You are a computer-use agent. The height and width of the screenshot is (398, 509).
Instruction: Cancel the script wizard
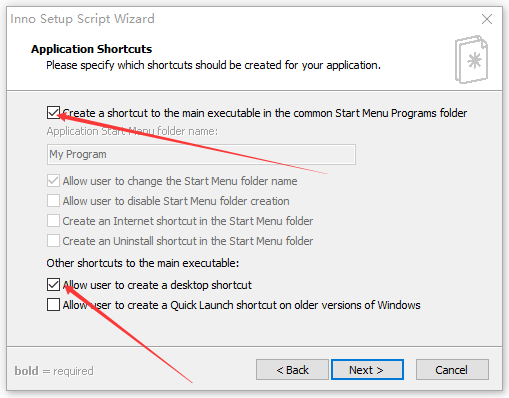pyautogui.click(x=452, y=370)
